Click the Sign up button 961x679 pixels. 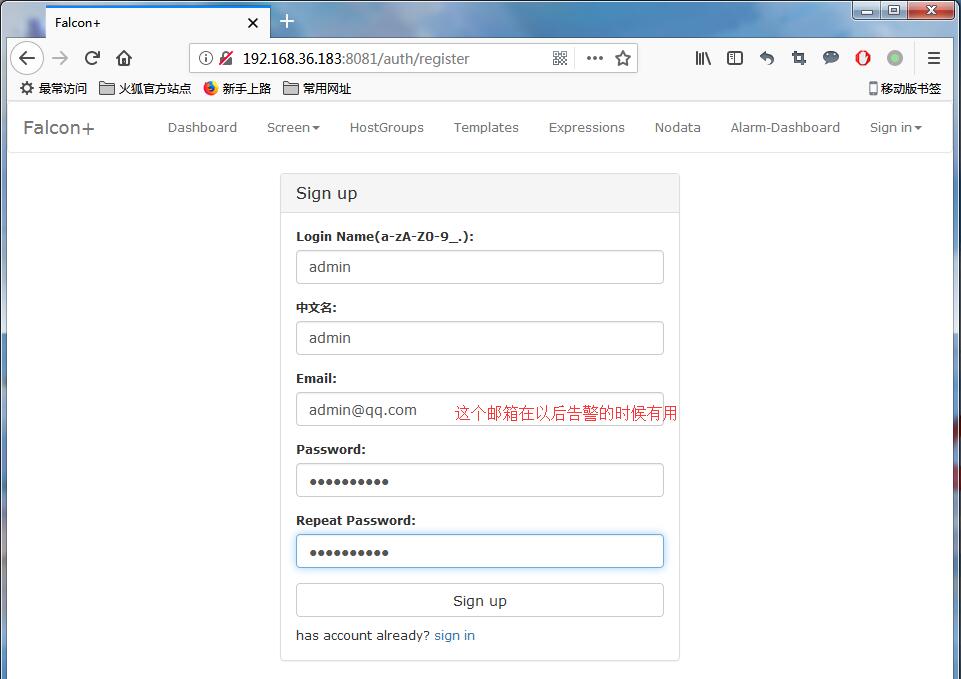479,600
